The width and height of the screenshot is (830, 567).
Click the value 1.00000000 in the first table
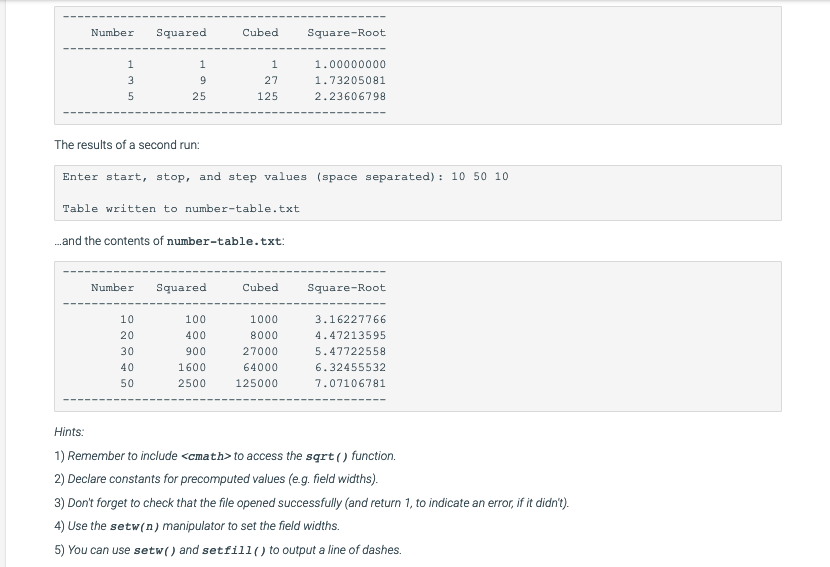[350, 65]
